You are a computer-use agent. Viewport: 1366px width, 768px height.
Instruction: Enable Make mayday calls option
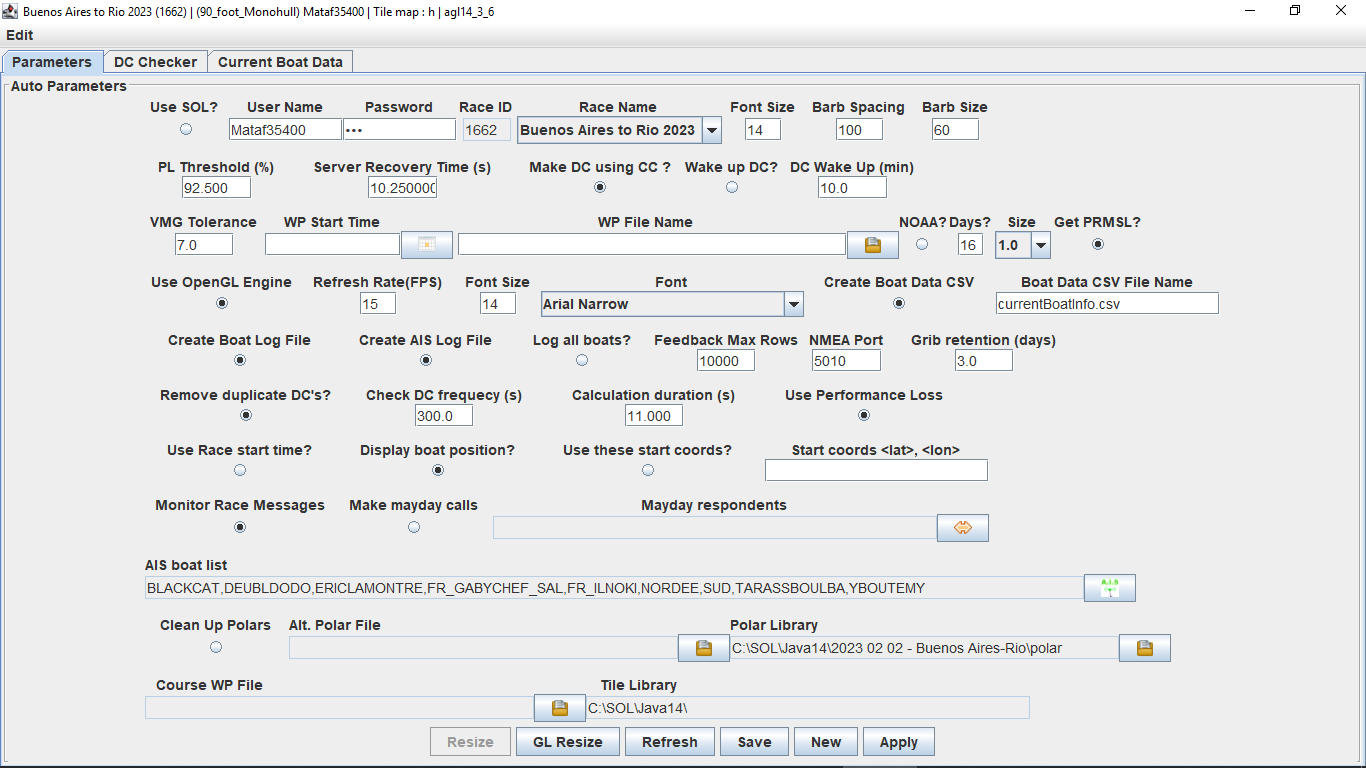[414, 527]
